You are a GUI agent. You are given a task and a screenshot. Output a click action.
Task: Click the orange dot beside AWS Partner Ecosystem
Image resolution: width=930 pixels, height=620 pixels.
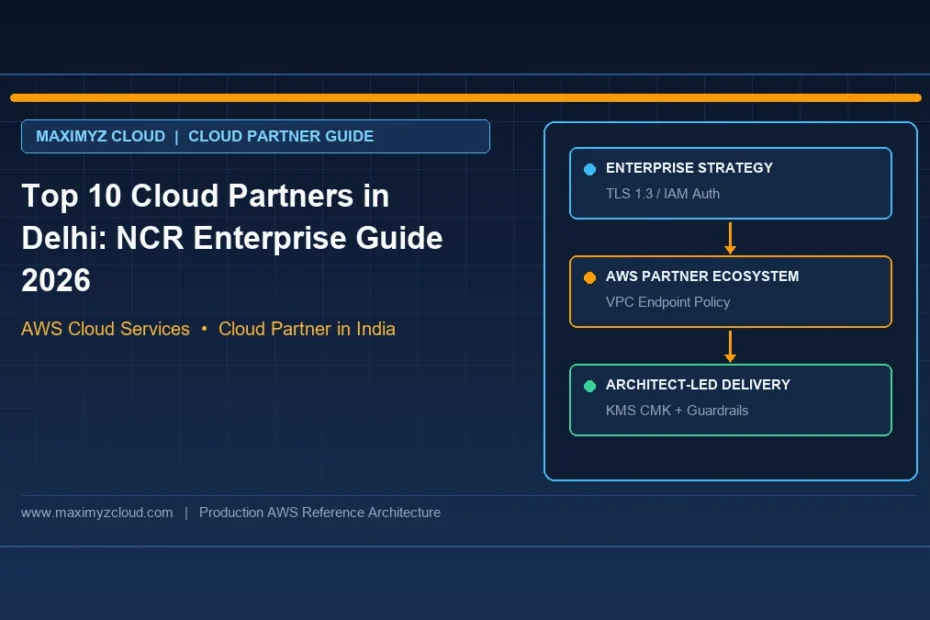tap(590, 278)
